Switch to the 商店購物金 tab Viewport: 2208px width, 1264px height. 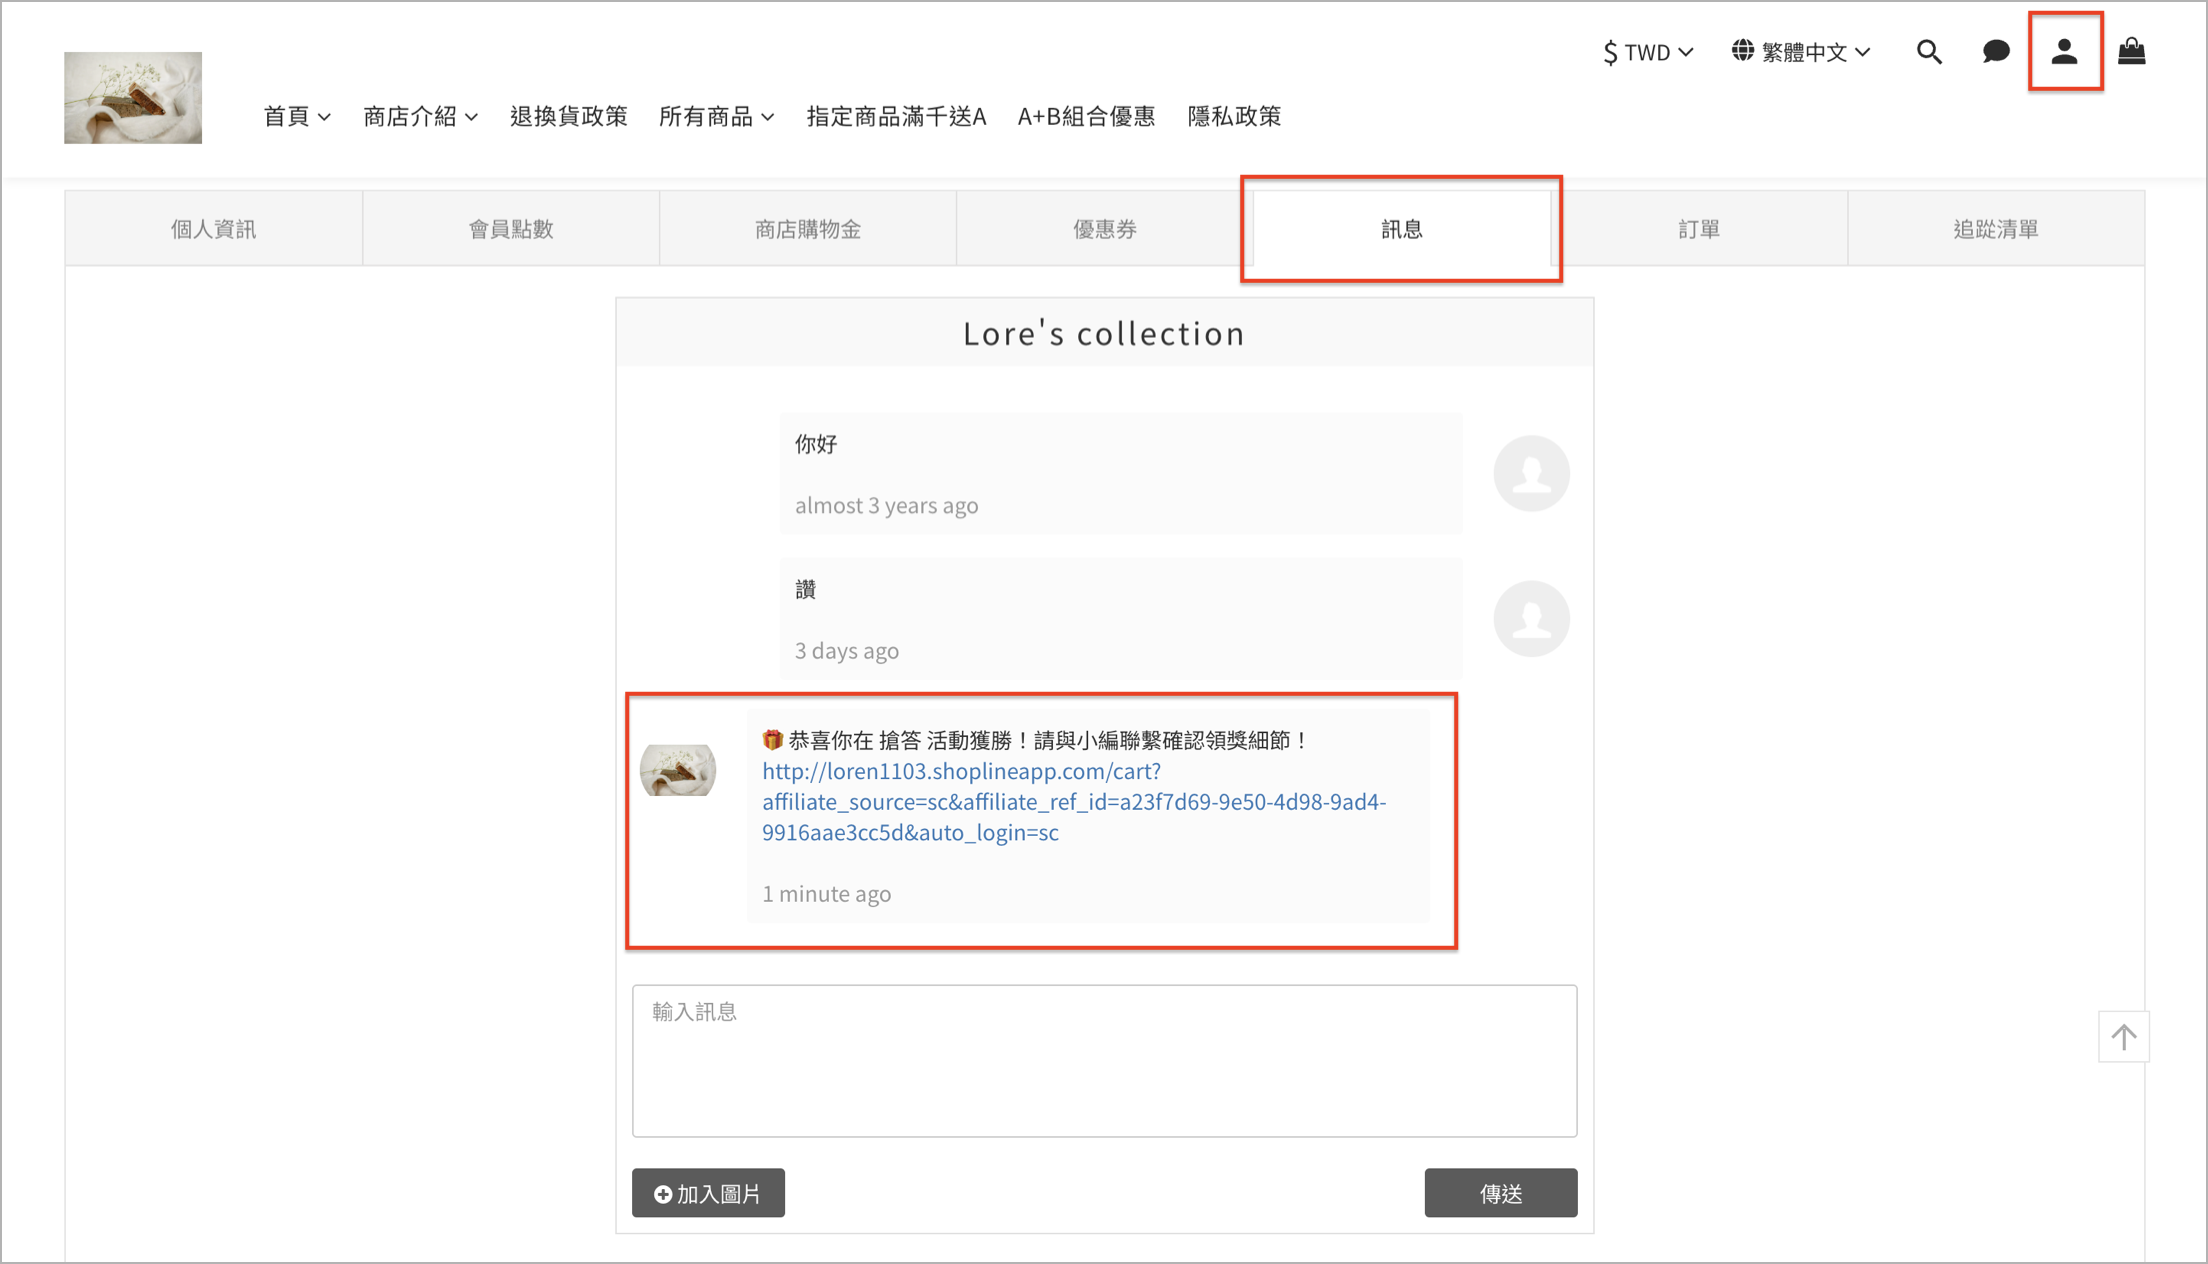[808, 229]
